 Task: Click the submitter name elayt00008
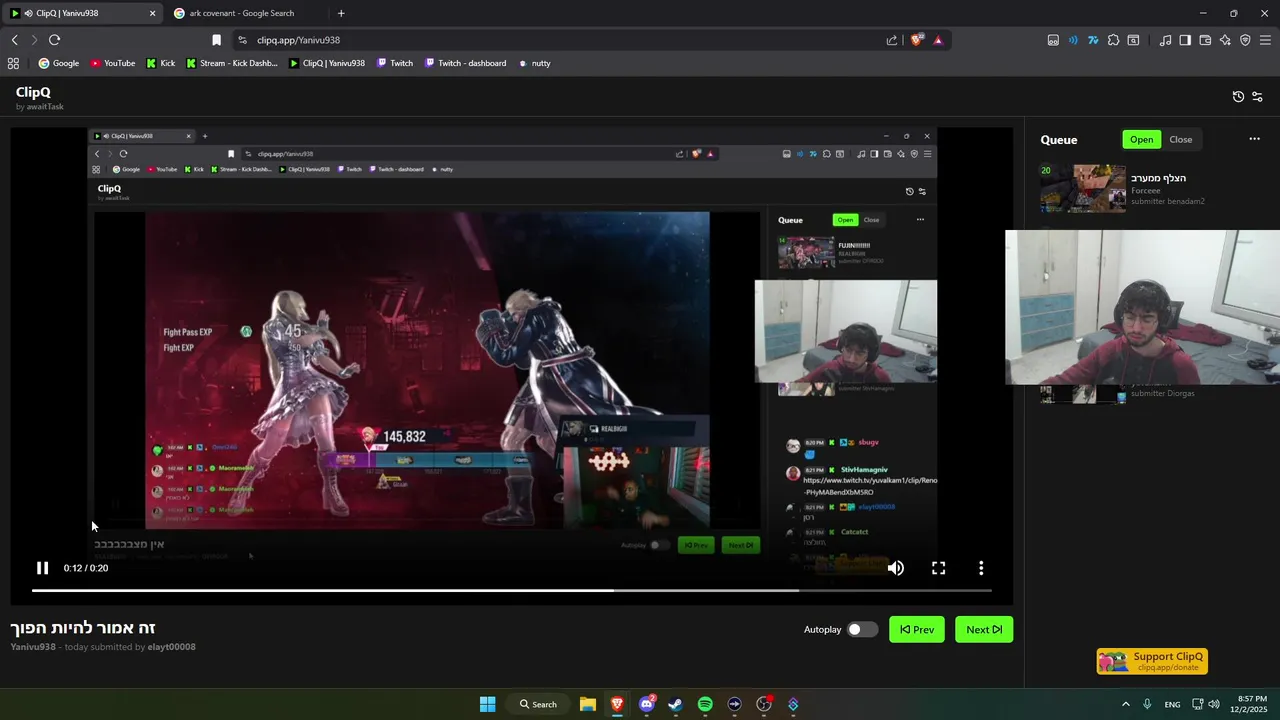172,647
